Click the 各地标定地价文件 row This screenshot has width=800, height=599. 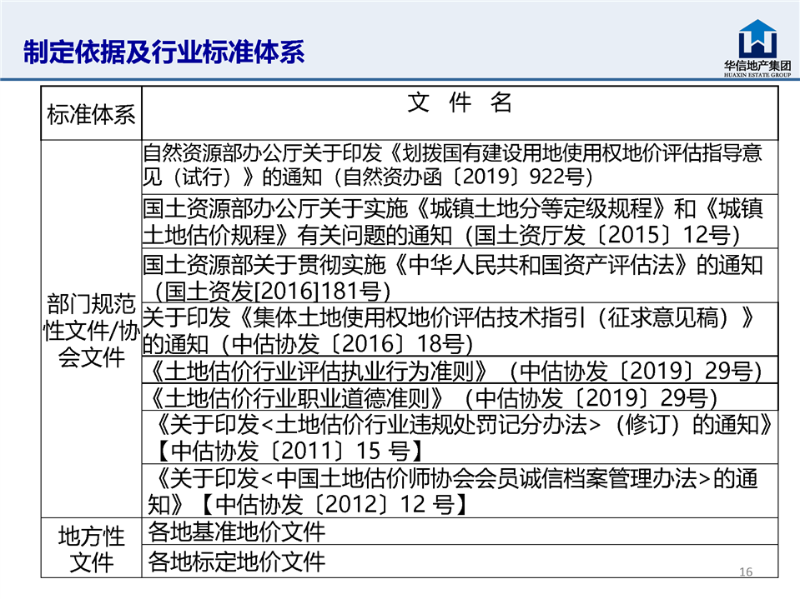click(460, 561)
